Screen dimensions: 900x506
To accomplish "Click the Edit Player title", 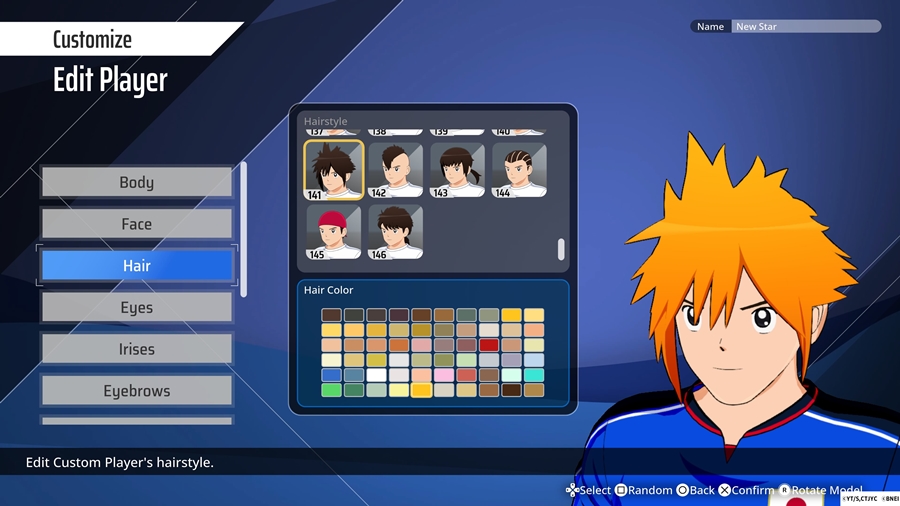I will [110, 80].
